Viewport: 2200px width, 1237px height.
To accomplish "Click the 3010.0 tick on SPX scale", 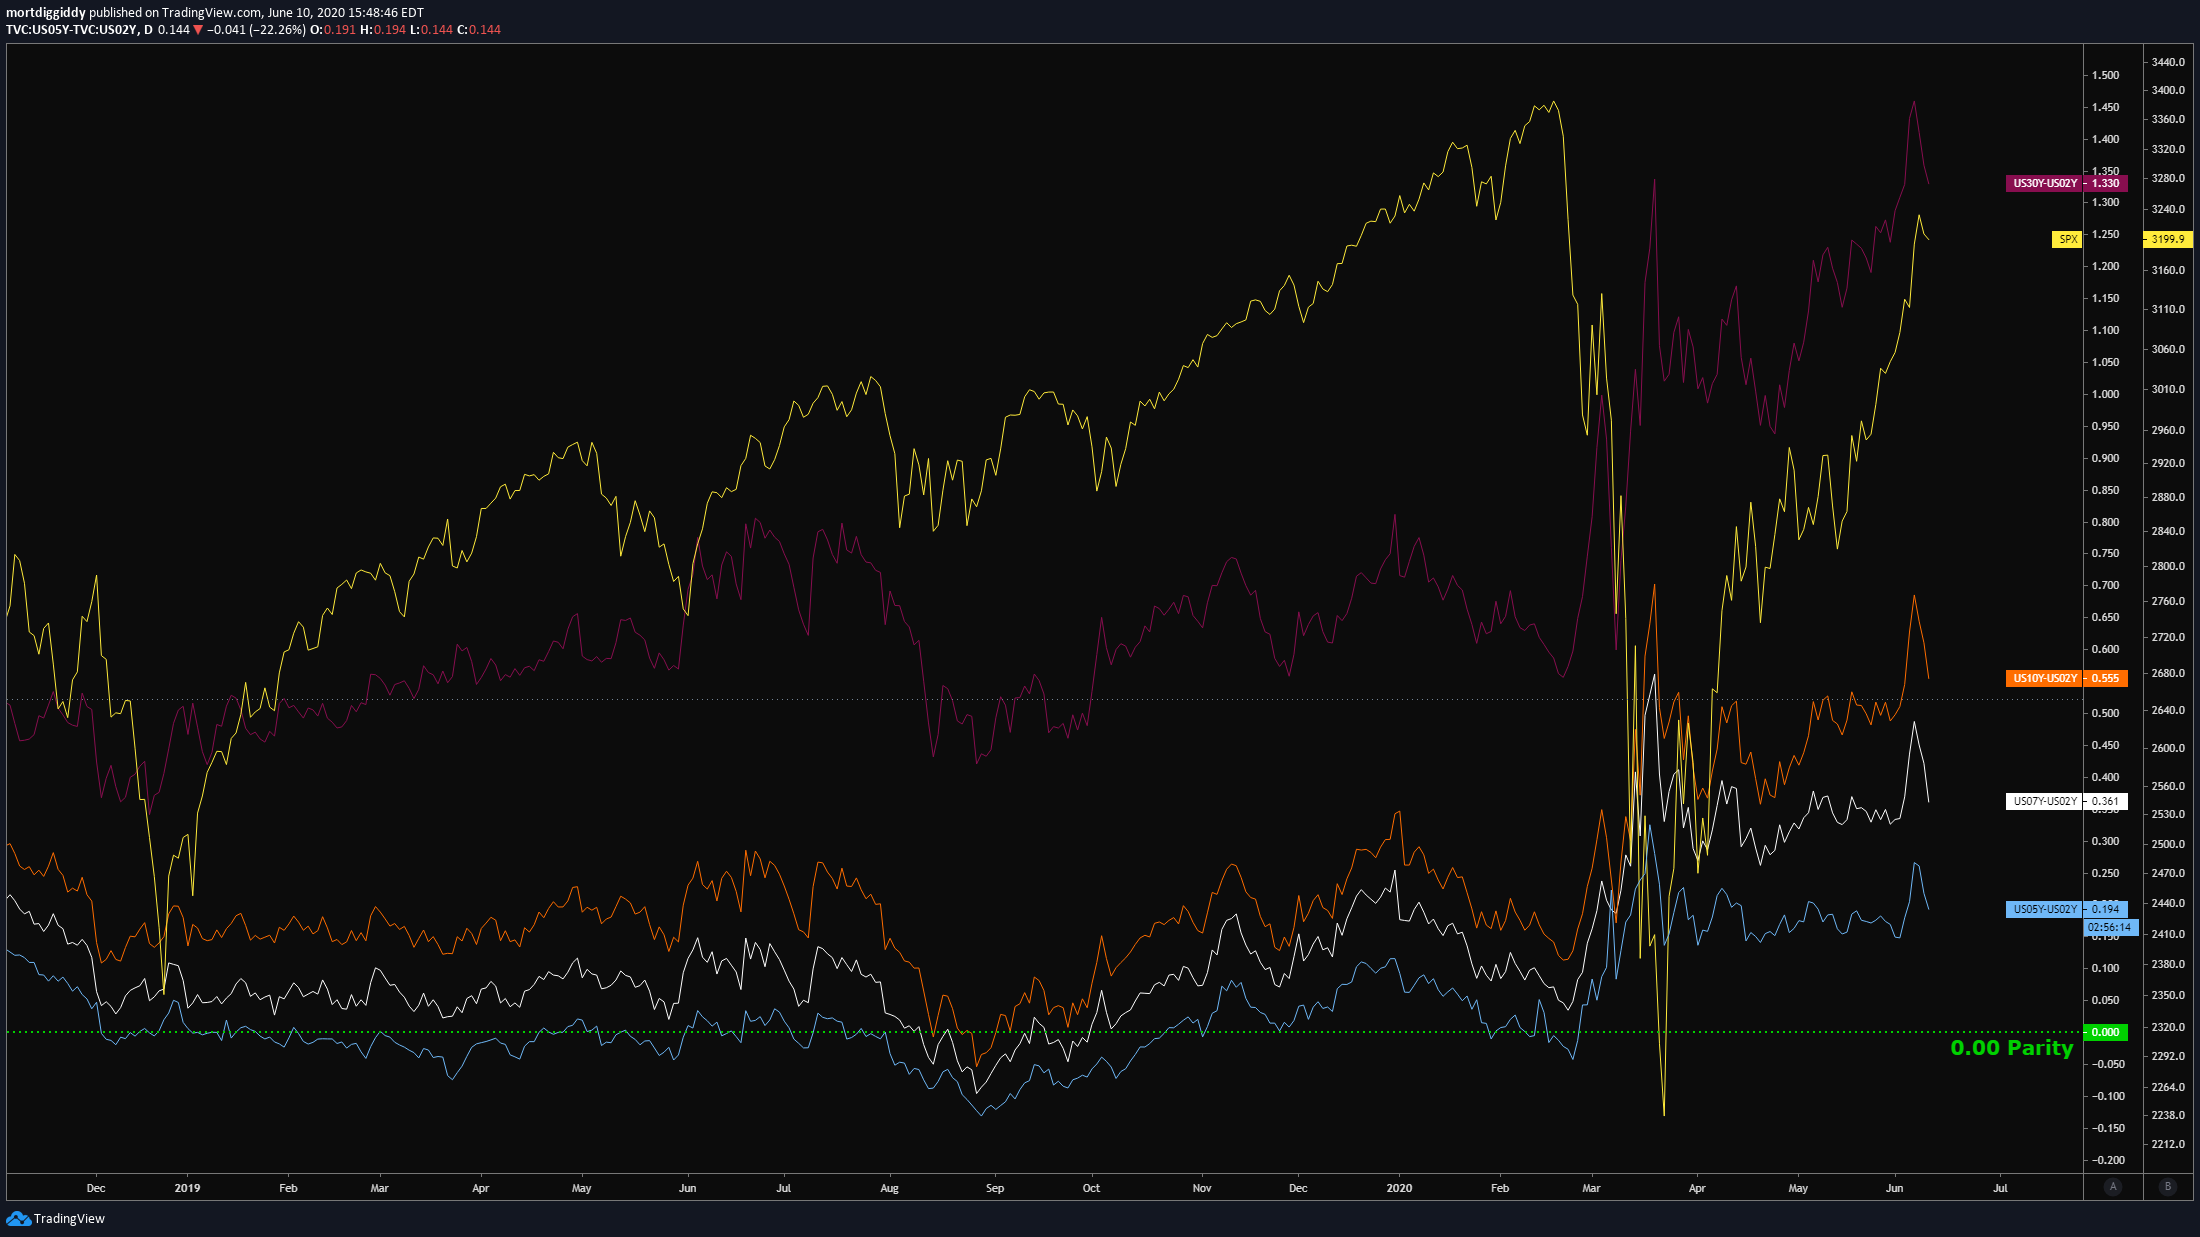I will [x=2168, y=389].
